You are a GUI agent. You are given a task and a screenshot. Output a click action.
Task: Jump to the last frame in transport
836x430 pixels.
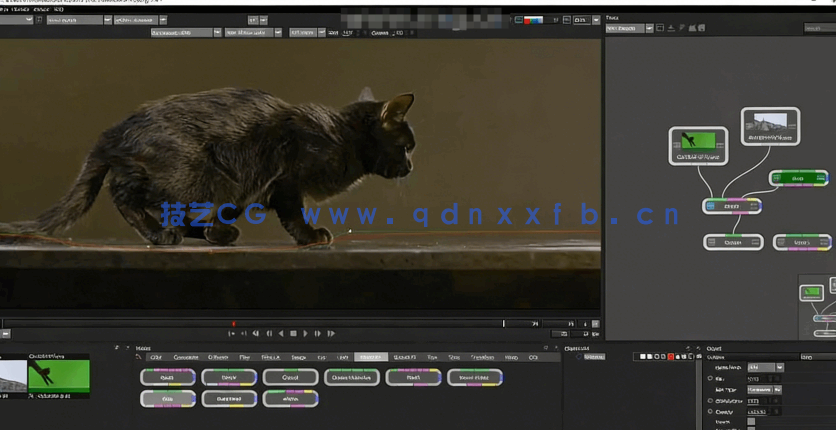tap(331, 334)
